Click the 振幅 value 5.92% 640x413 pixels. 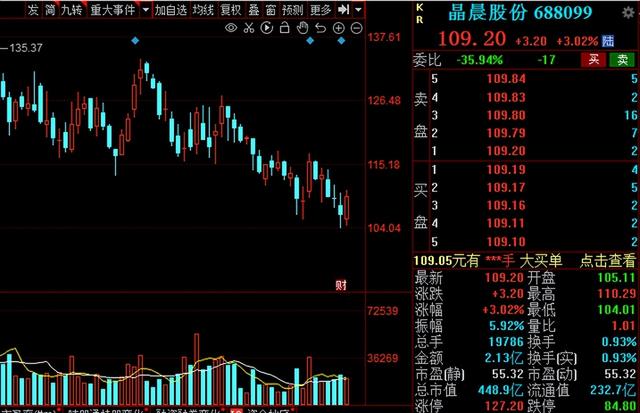click(x=507, y=326)
